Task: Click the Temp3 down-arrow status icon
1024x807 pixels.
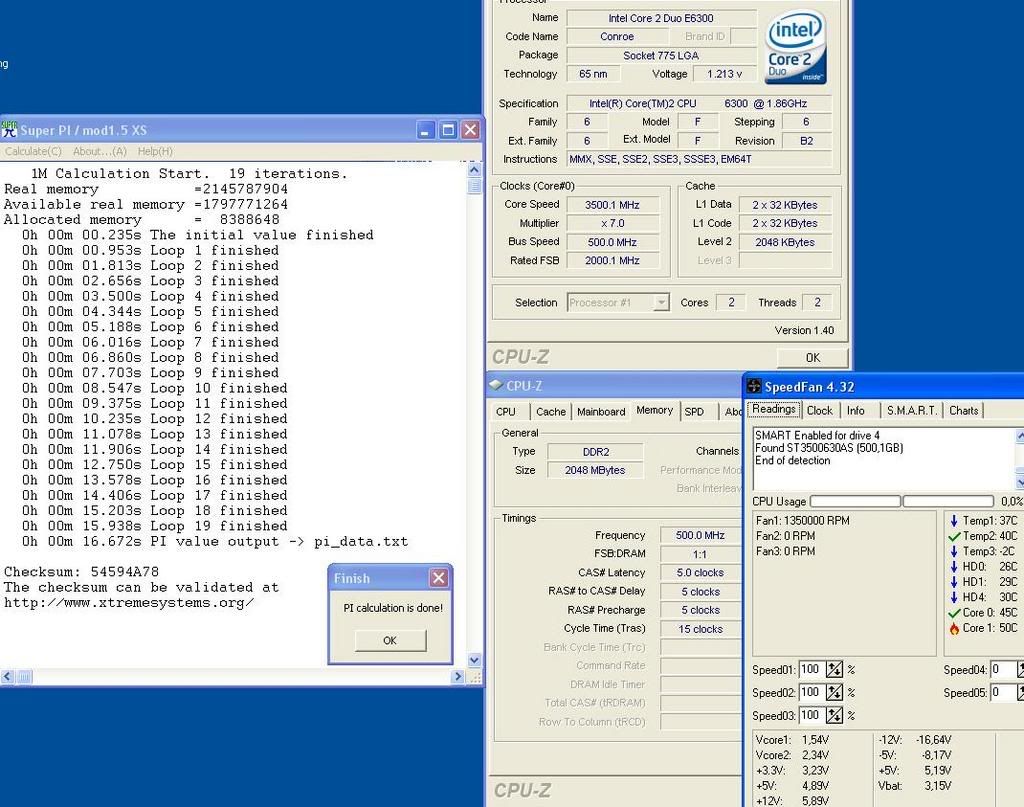Action: pyautogui.click(x=954, y=551)
